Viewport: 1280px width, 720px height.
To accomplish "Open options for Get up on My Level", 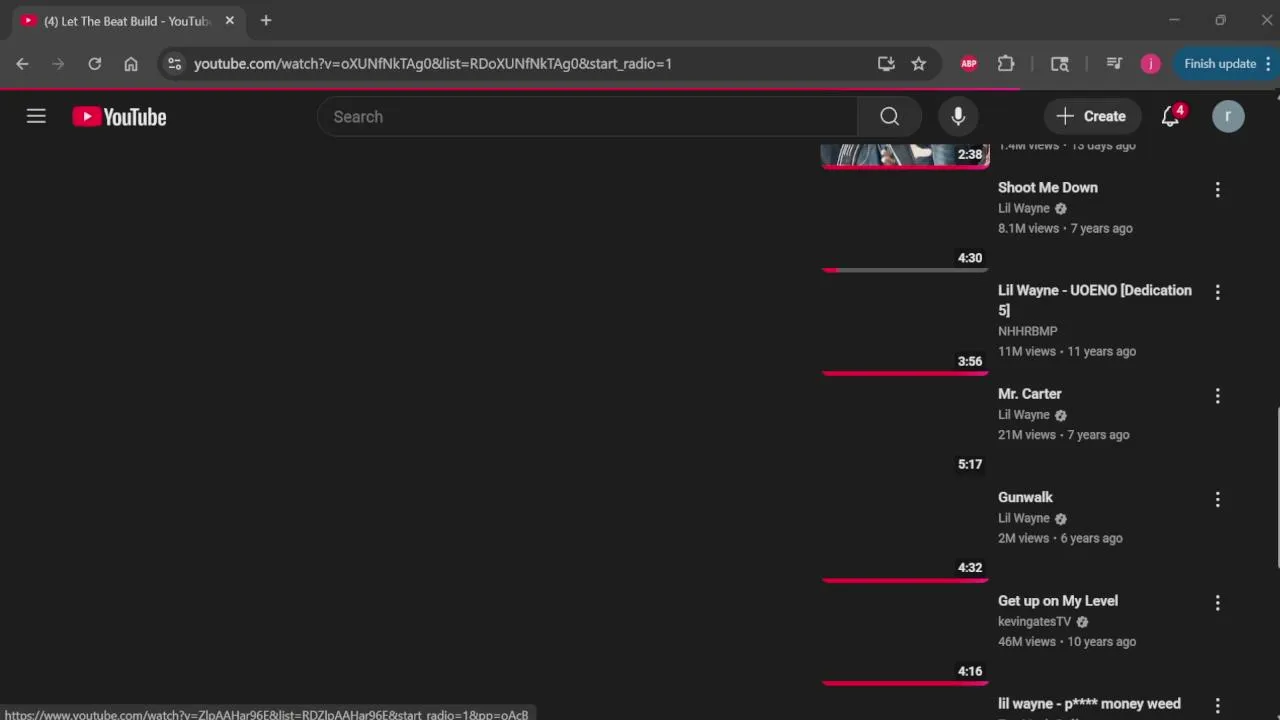I will (1217, 603).
